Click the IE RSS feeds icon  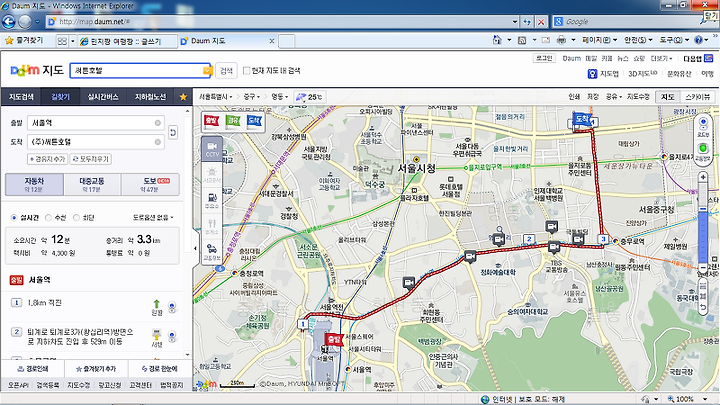coord(522,40)
